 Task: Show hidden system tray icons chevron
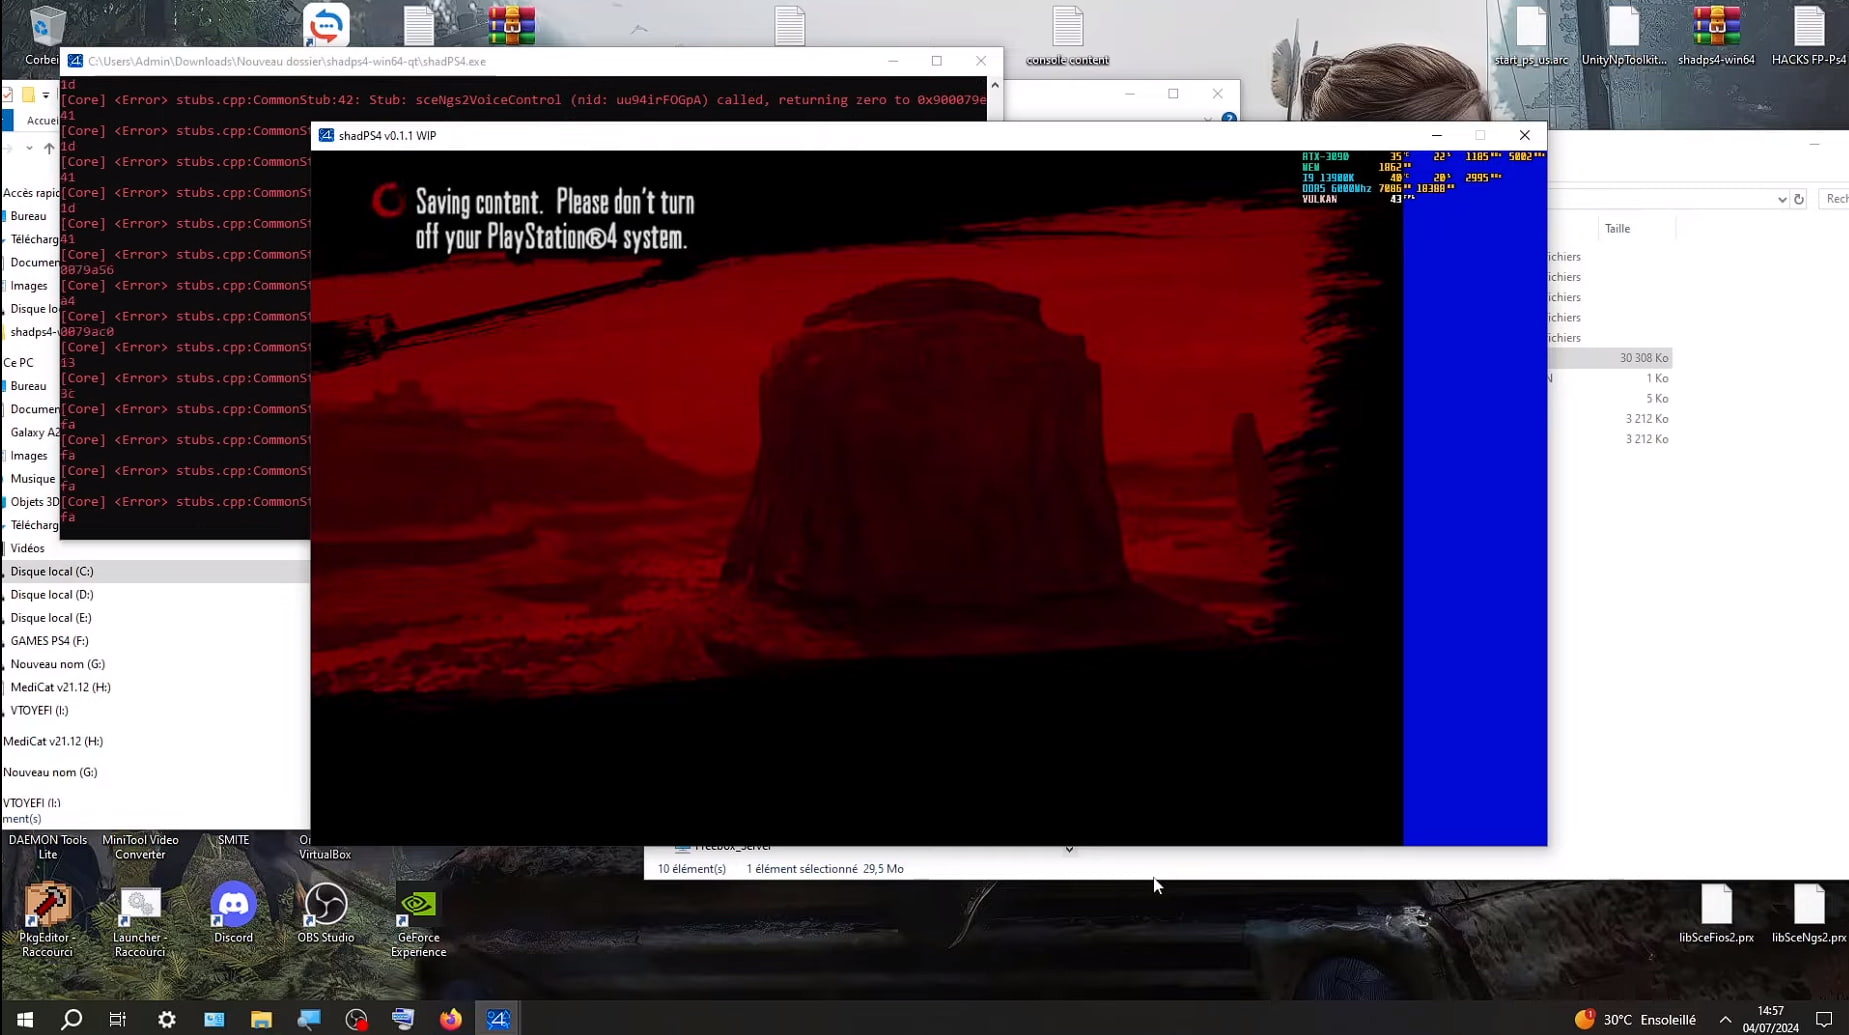tap(1725, 1019)
